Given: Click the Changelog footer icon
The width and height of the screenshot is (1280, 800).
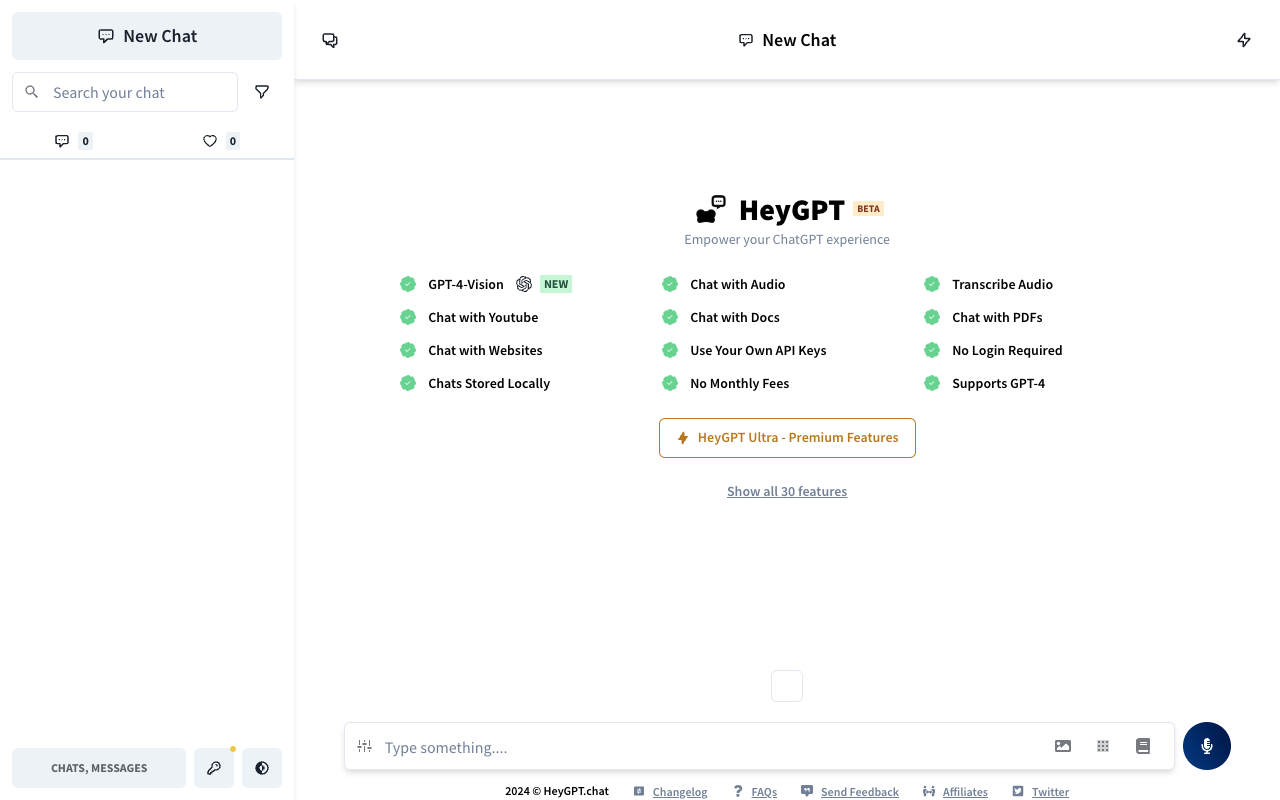Looking at the screenshot, I should [x=639, y=791].
